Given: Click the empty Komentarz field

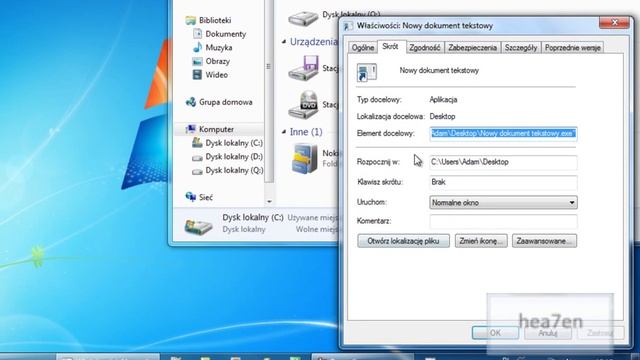Looking at the screenshot, I should coord(503,221).
